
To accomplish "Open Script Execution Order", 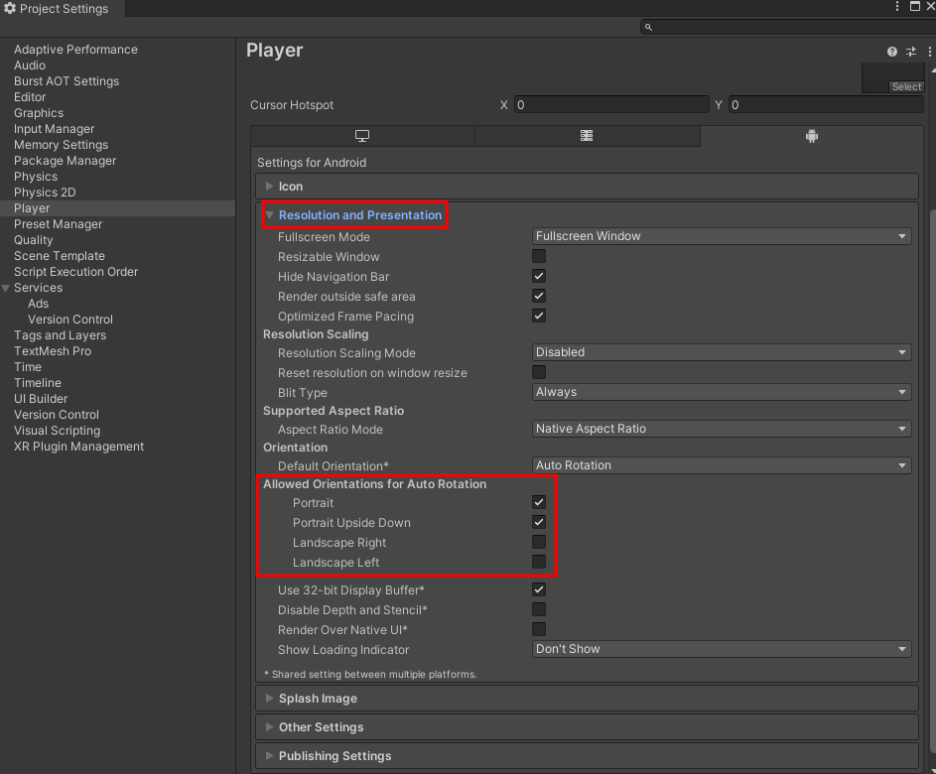I will coord(76,272).
